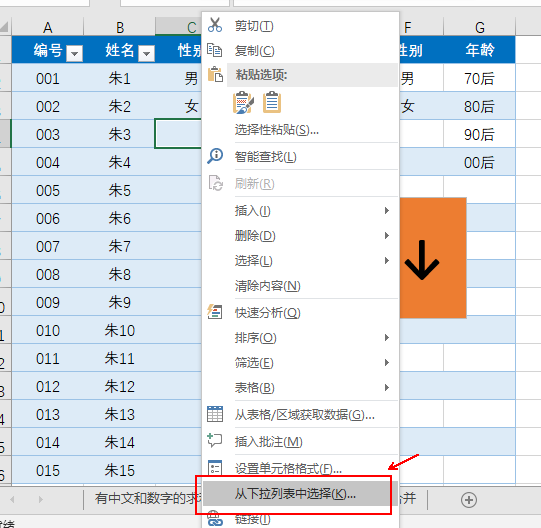Click cell containing 008
Screen dimensions: 541x528
tap(48, 274)
